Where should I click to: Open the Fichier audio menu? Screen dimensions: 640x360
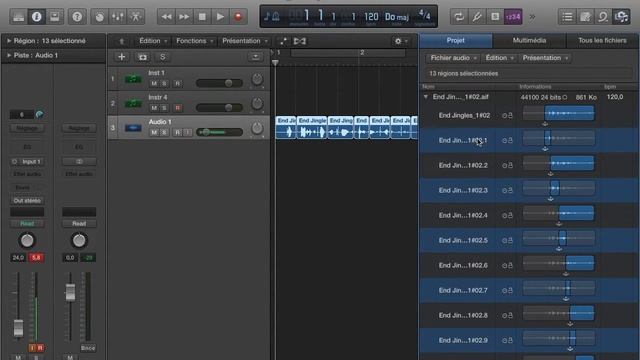[453, 58]
